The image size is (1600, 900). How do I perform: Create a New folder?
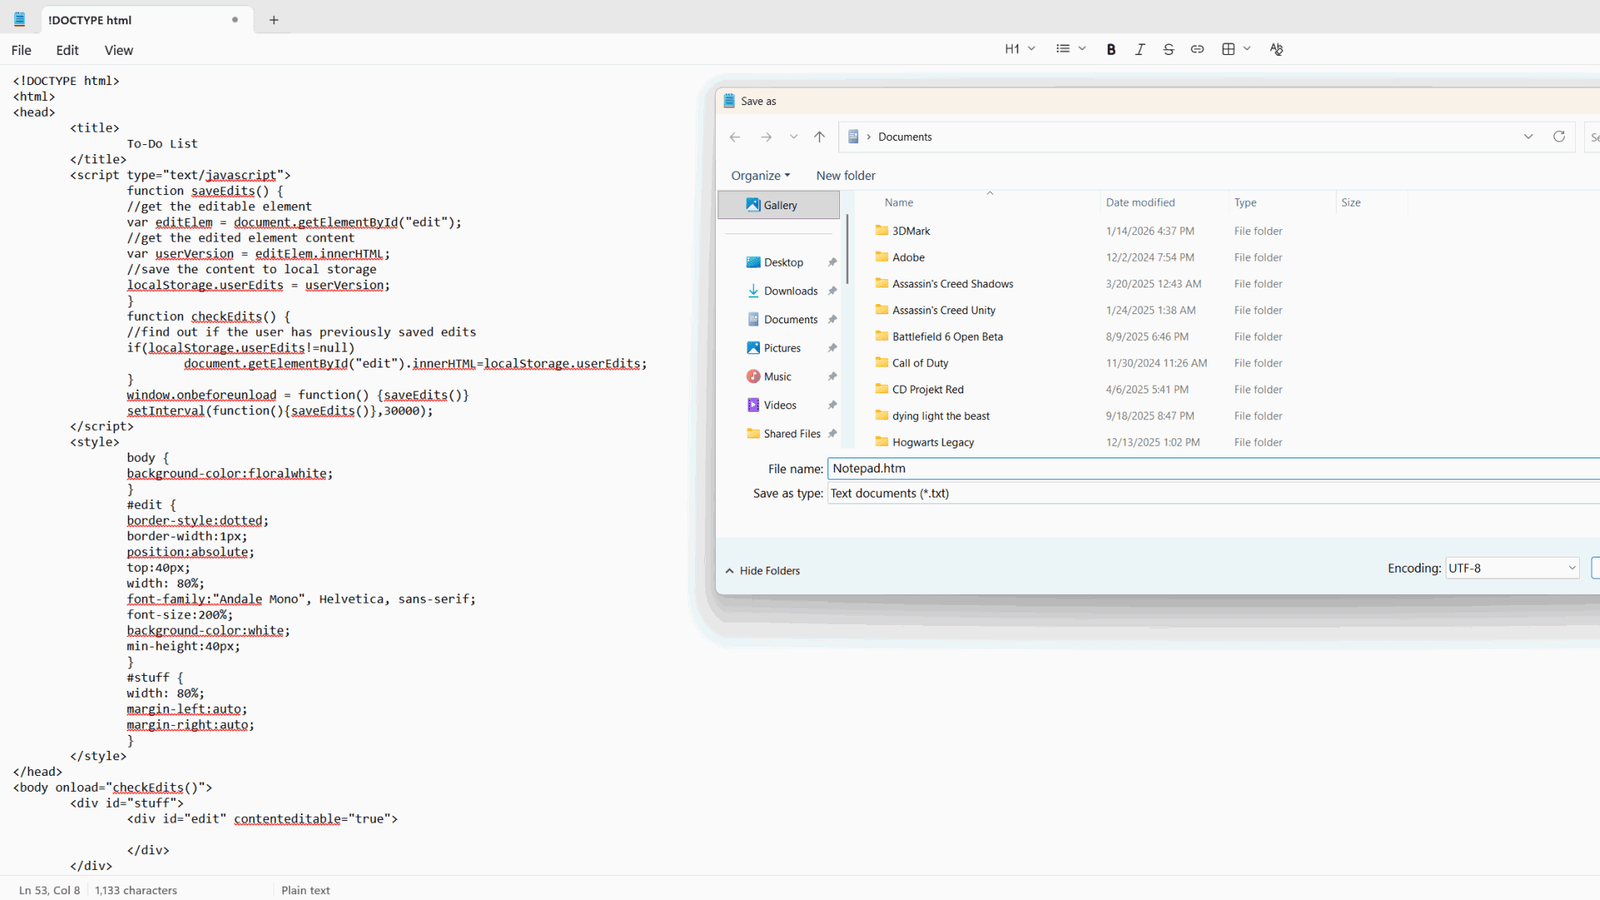pos(845,175)
